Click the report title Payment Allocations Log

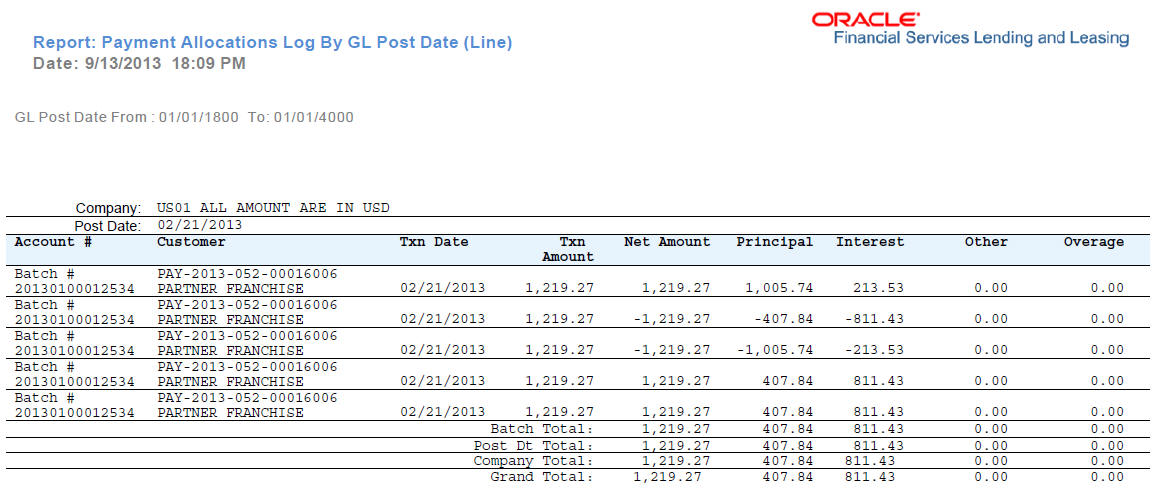273,43
